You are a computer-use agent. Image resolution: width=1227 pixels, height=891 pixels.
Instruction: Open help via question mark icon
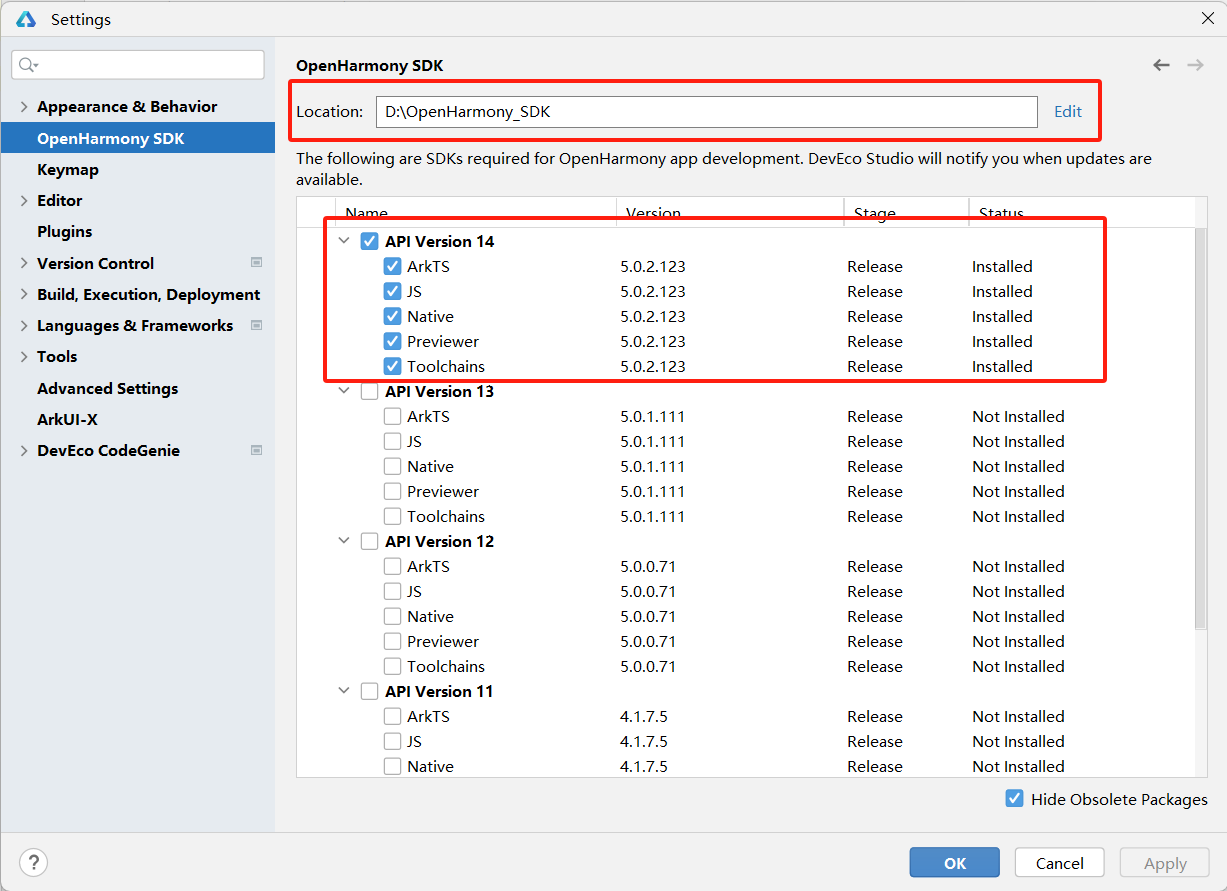33,862
